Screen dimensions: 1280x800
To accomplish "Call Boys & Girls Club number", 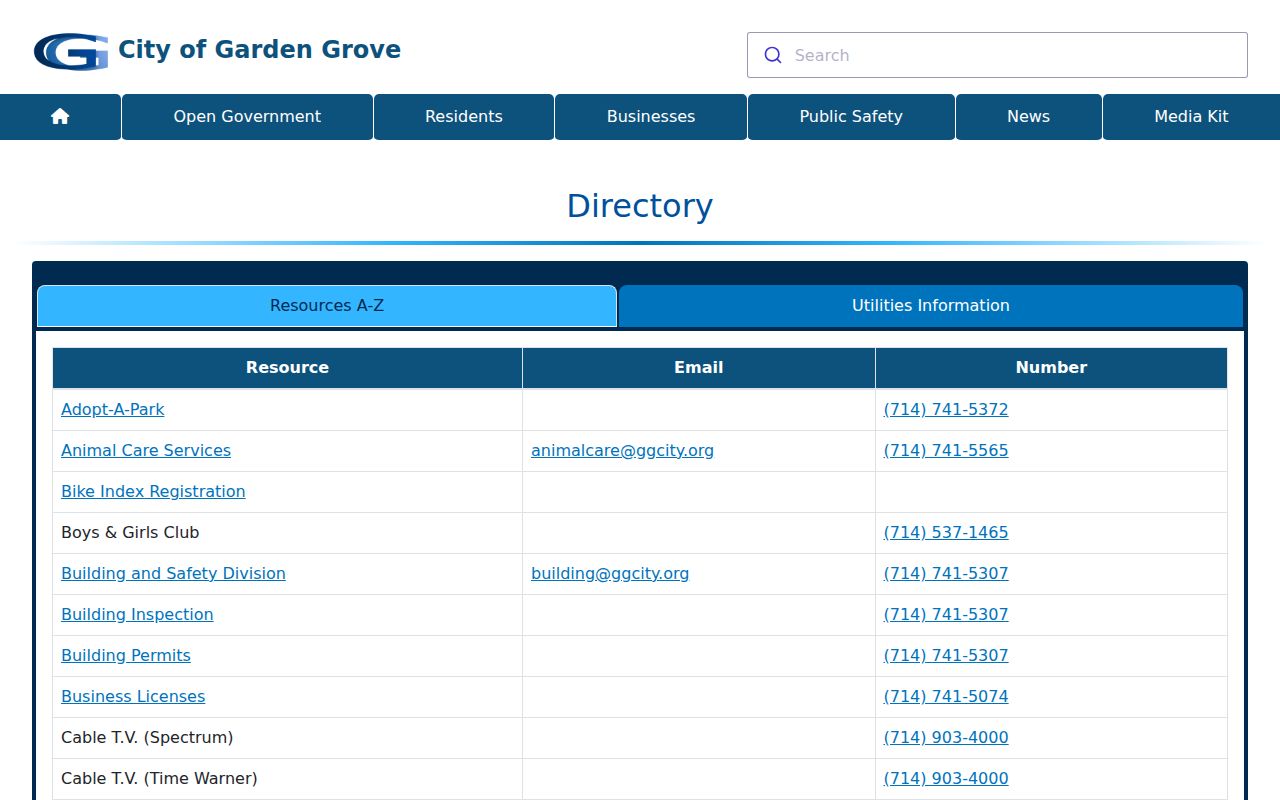I will coord(946,532).
